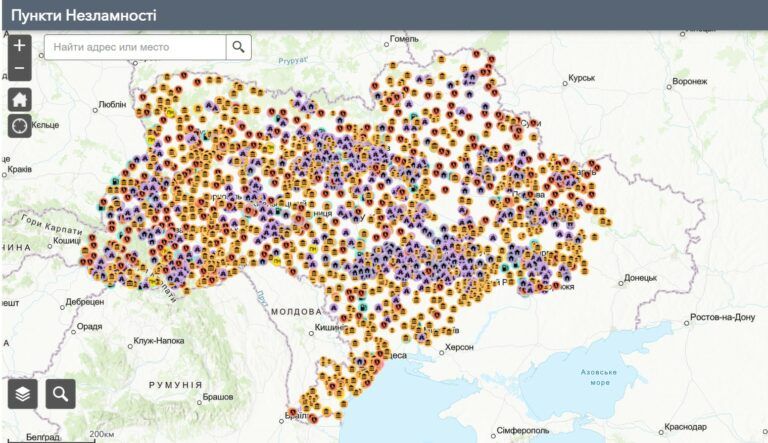Click the Гомель city label
This screenshot has width=768, height=443.
[404, 39]
